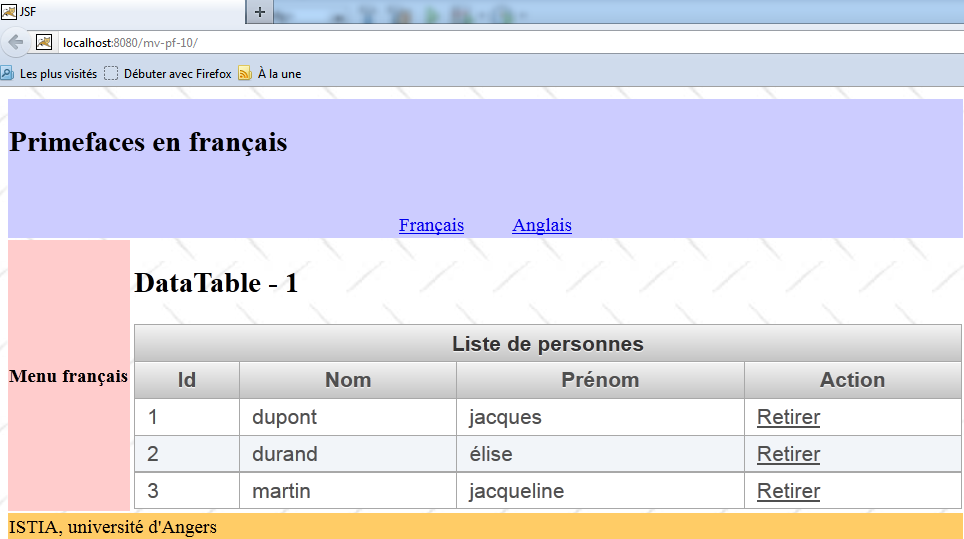Click the Action column header
The height and width of the screenshot is (539, 964).
pyautogui.click(x=852, y=380)
